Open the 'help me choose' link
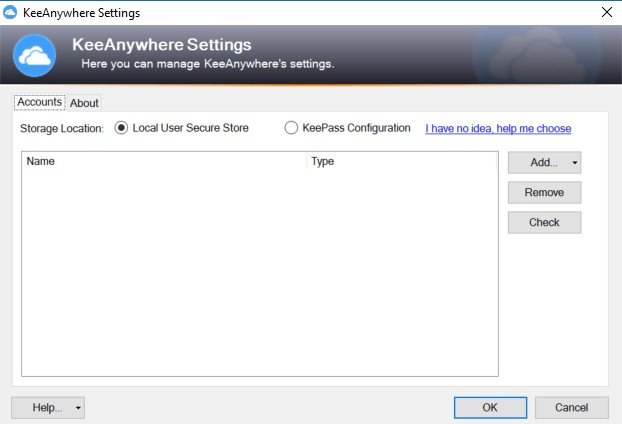The image size is (622, 424). [x=498, y=129]
